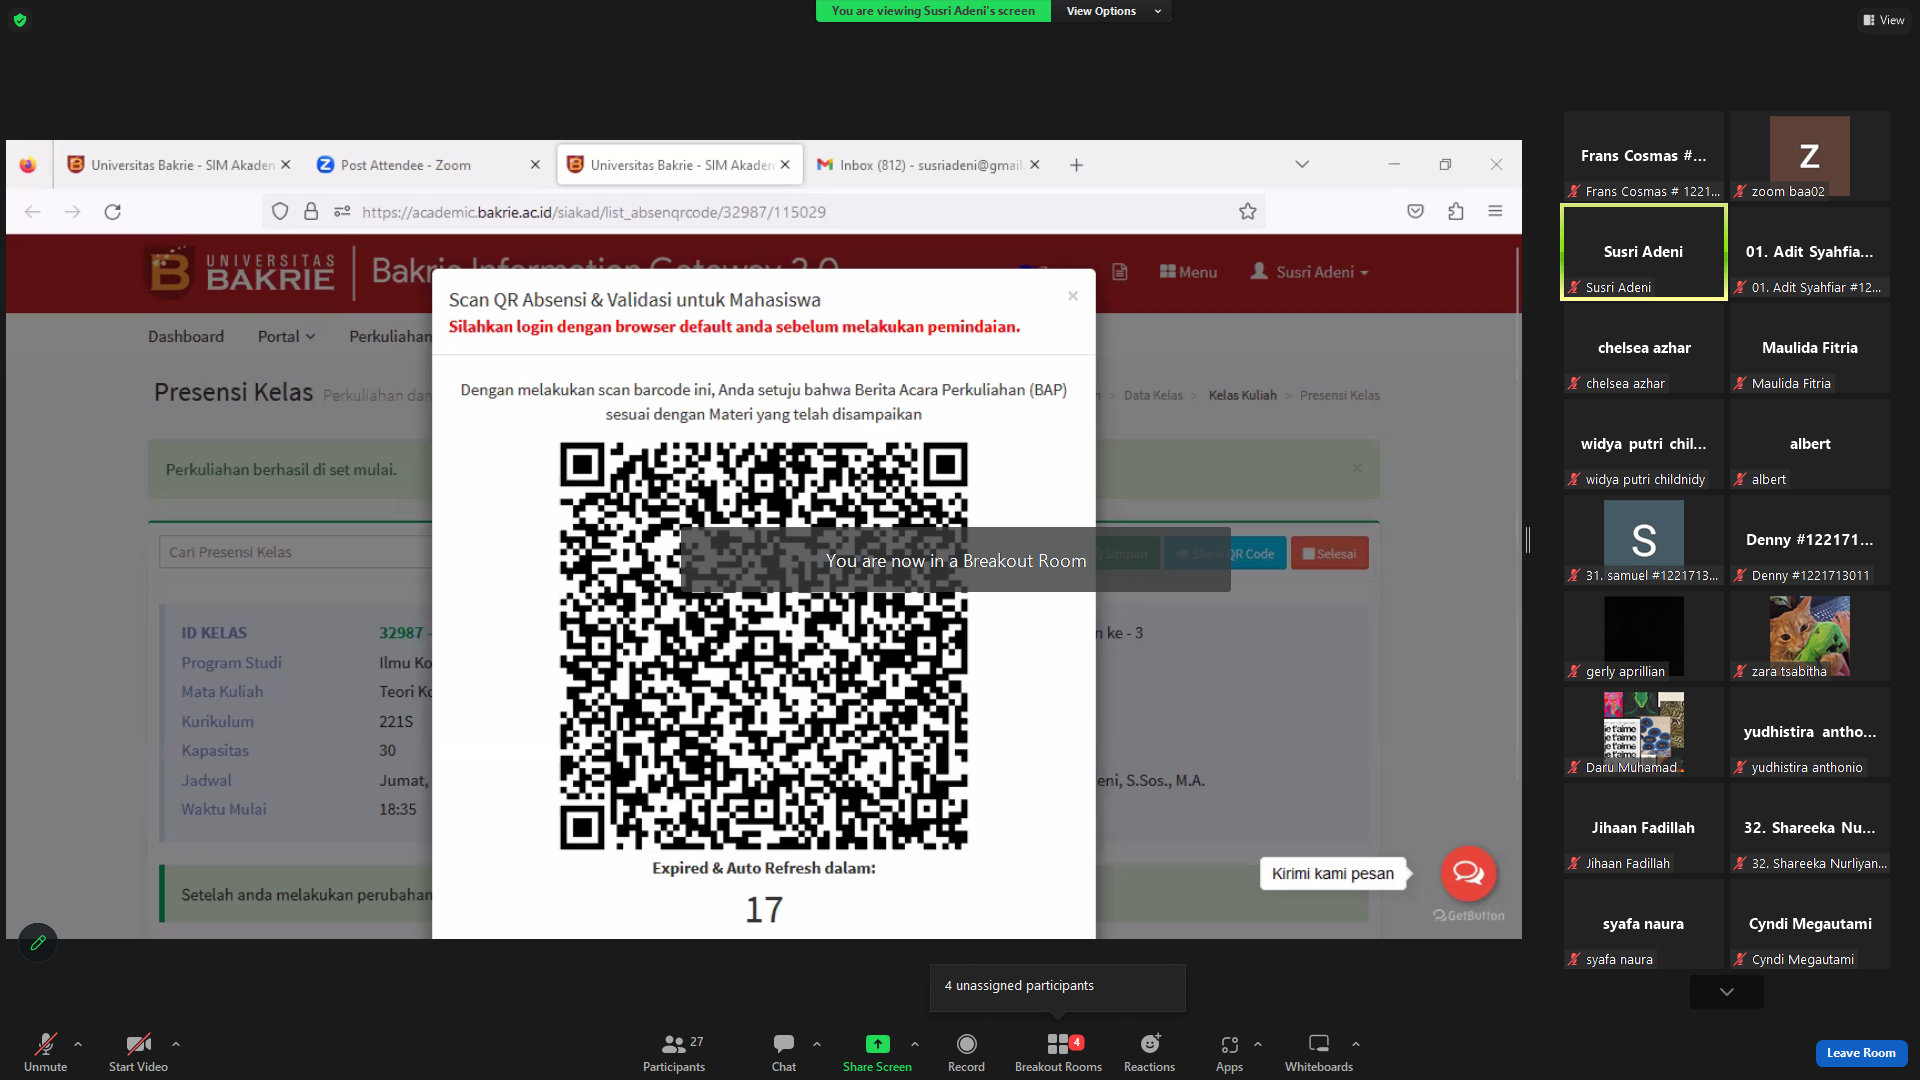Click the document icon in header

tap(1120, 272)
